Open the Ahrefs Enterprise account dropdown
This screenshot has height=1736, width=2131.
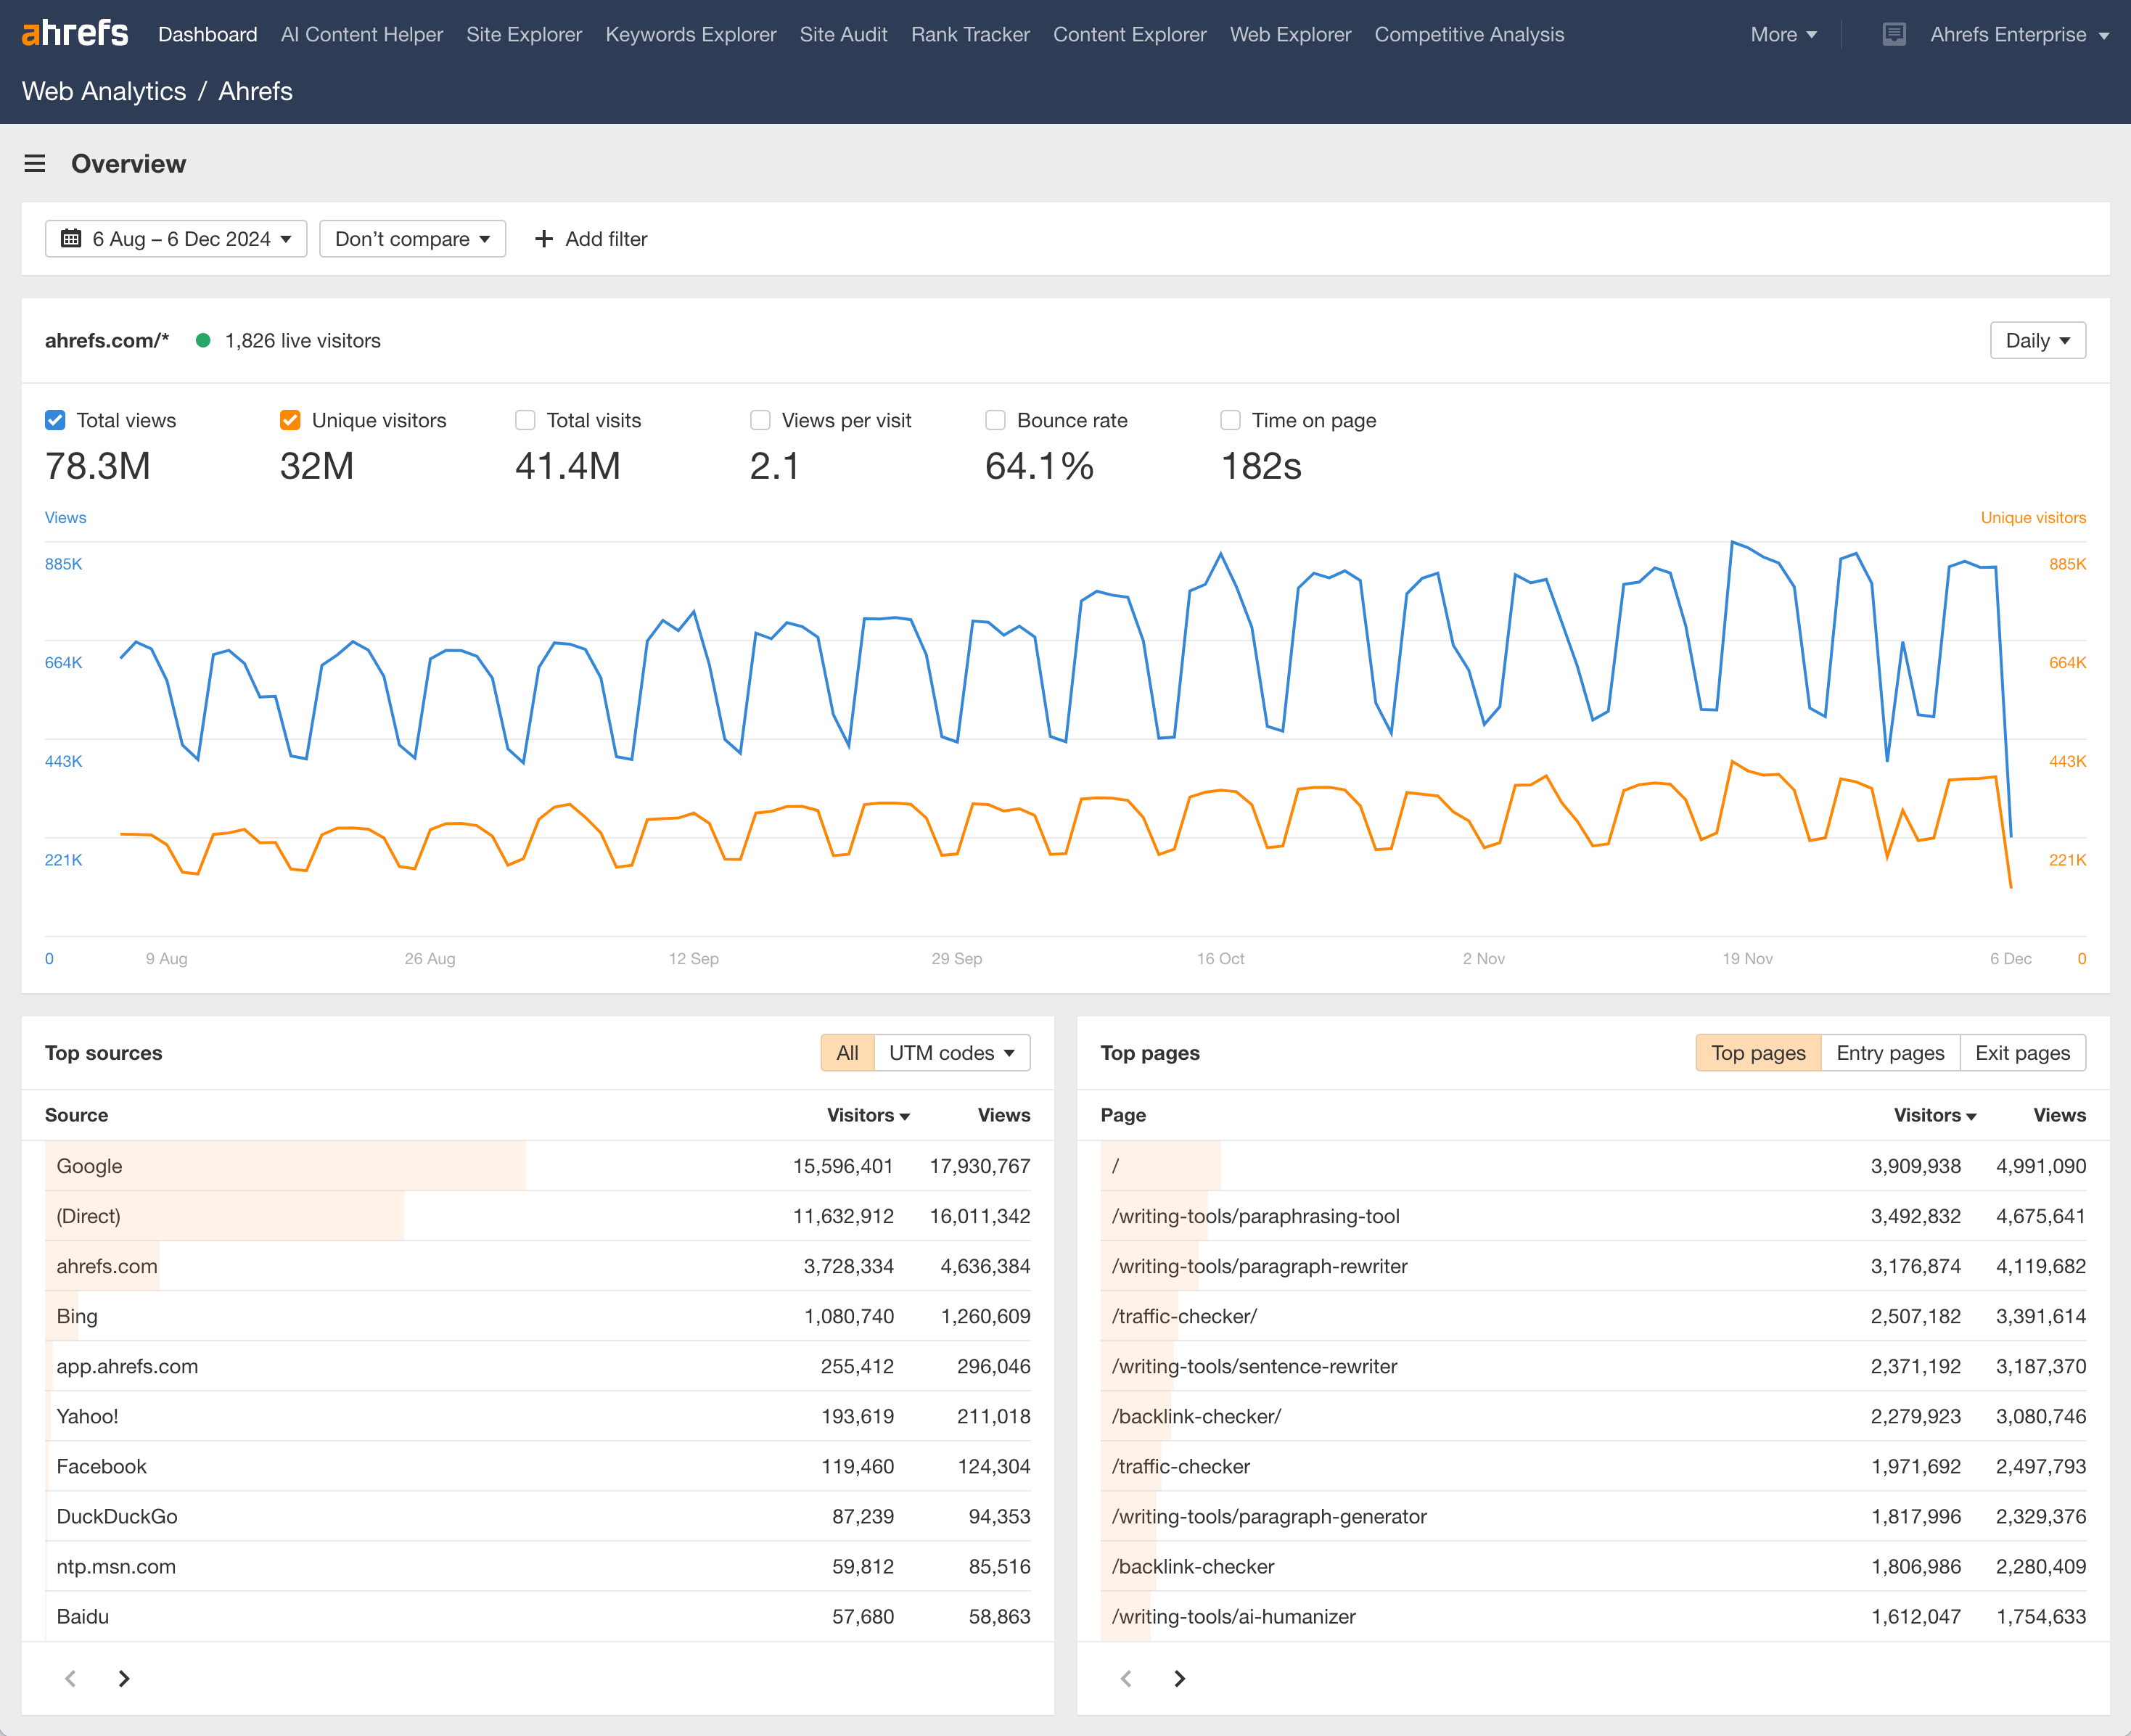point(2019,34)
